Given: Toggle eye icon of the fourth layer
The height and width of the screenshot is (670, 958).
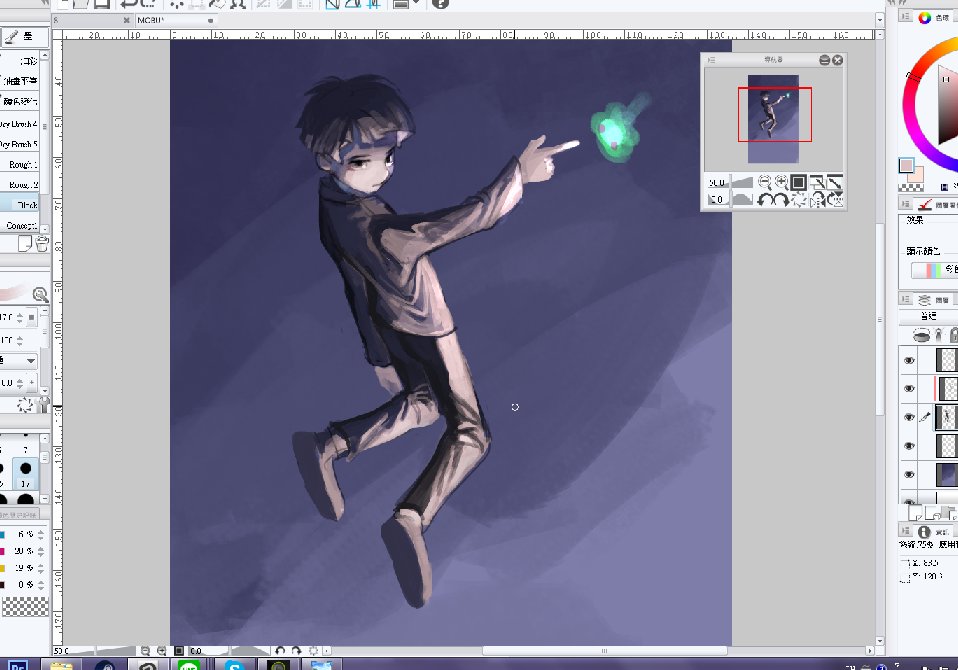Looking at the screenshot, I should tap(909, 446).
